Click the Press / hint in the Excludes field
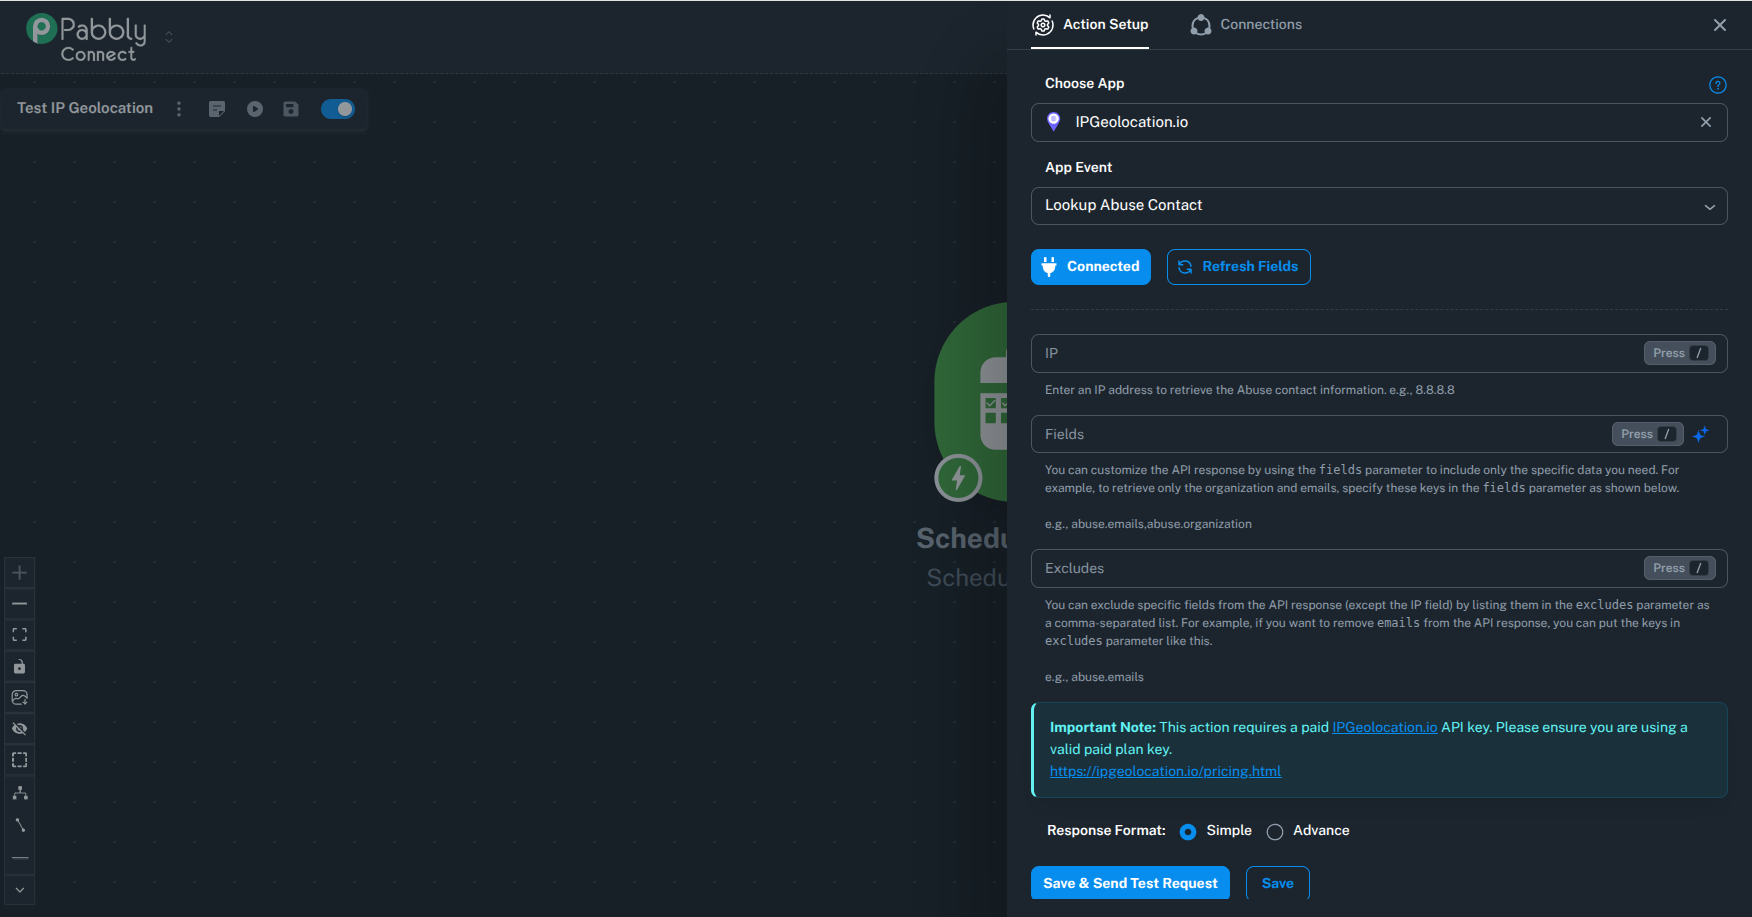The height and width of the screenshot is (917, 1752). [x=1680, y=568]
